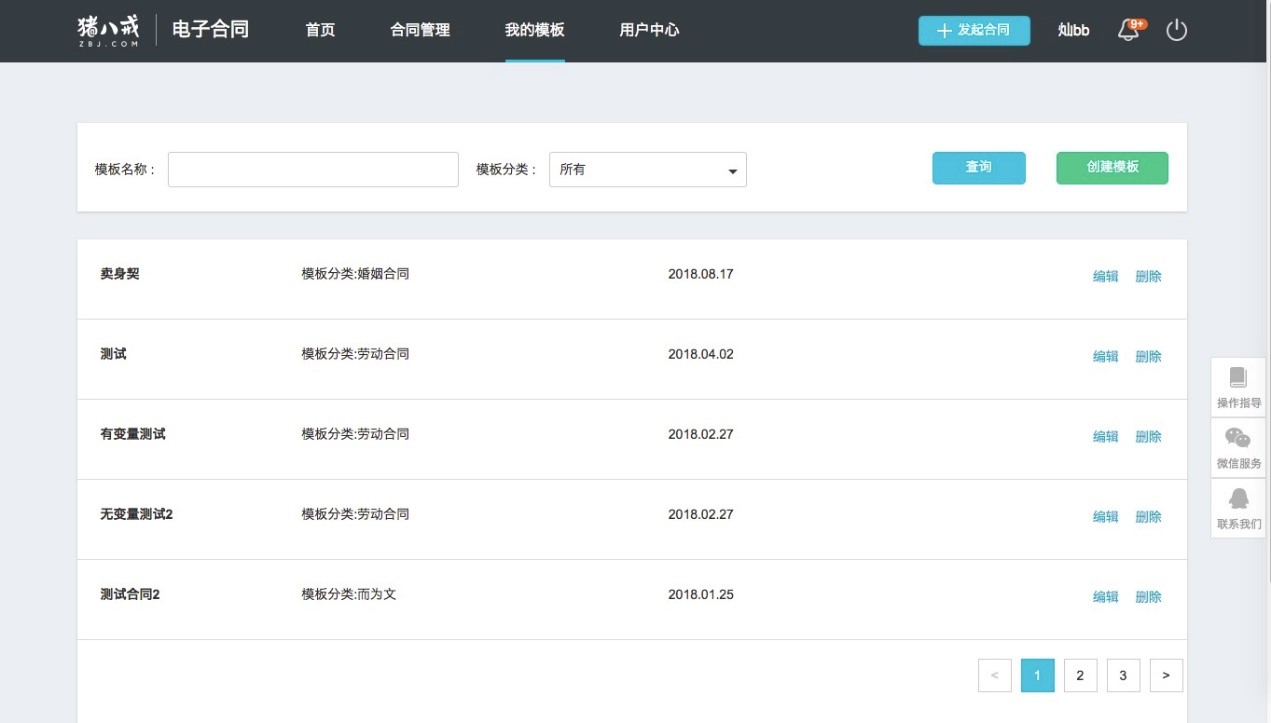
Task: Click the 无变量测试2 template name
Action: [x=137, y=513]
